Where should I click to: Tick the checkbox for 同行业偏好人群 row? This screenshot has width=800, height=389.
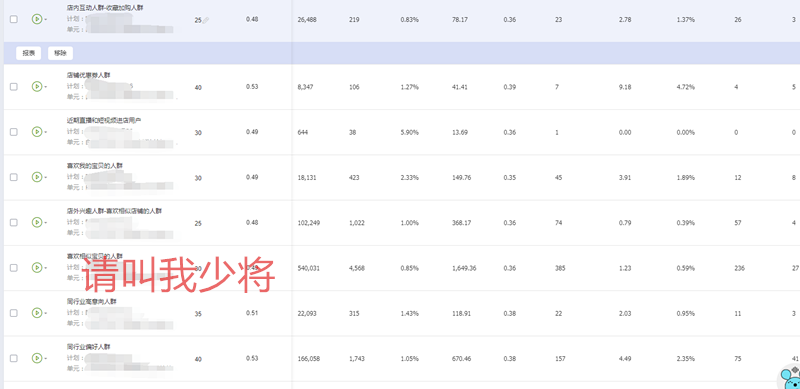point(14,358)
